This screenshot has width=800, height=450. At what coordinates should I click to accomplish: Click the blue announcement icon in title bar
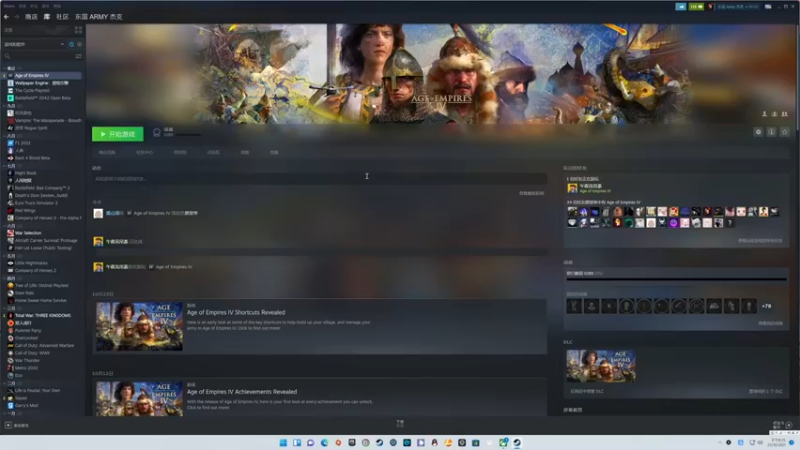(681, 7)
